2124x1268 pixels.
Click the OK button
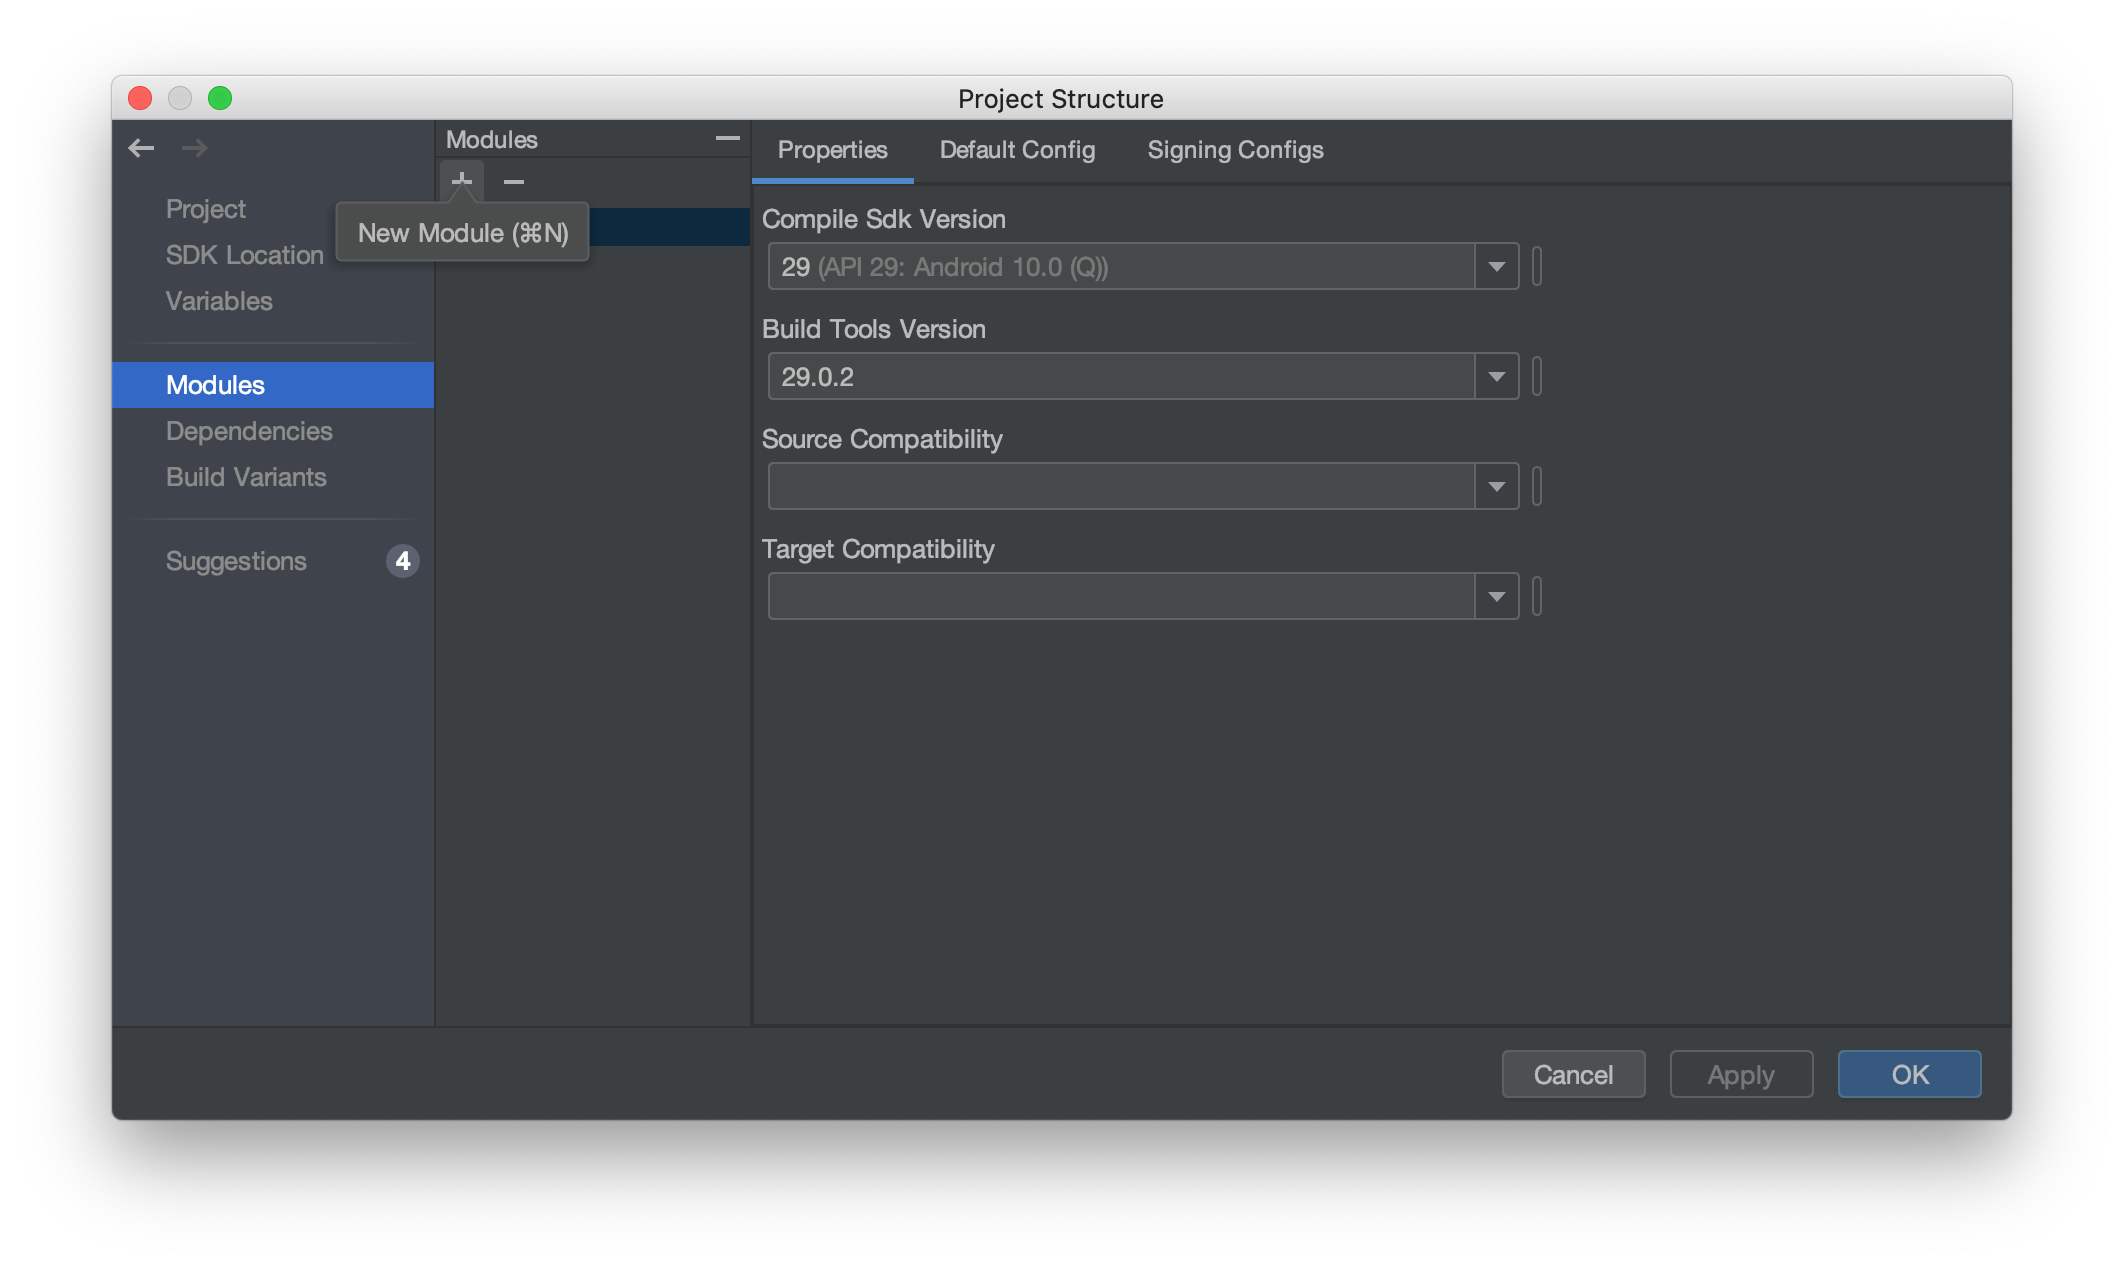(x=1910, y=1073)
